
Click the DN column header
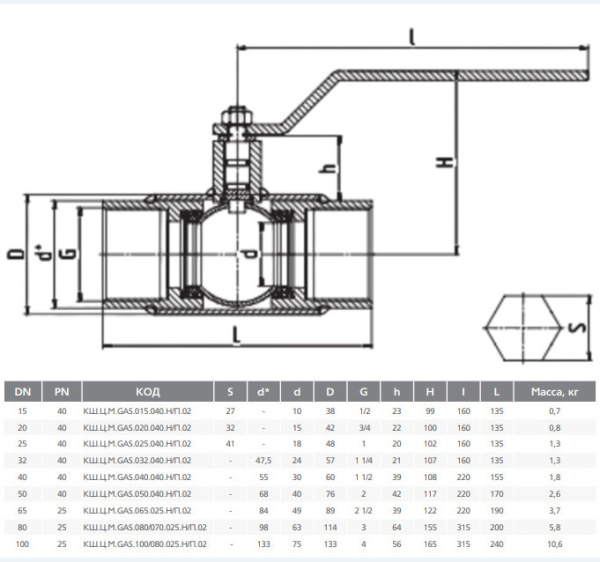[22, 391]
